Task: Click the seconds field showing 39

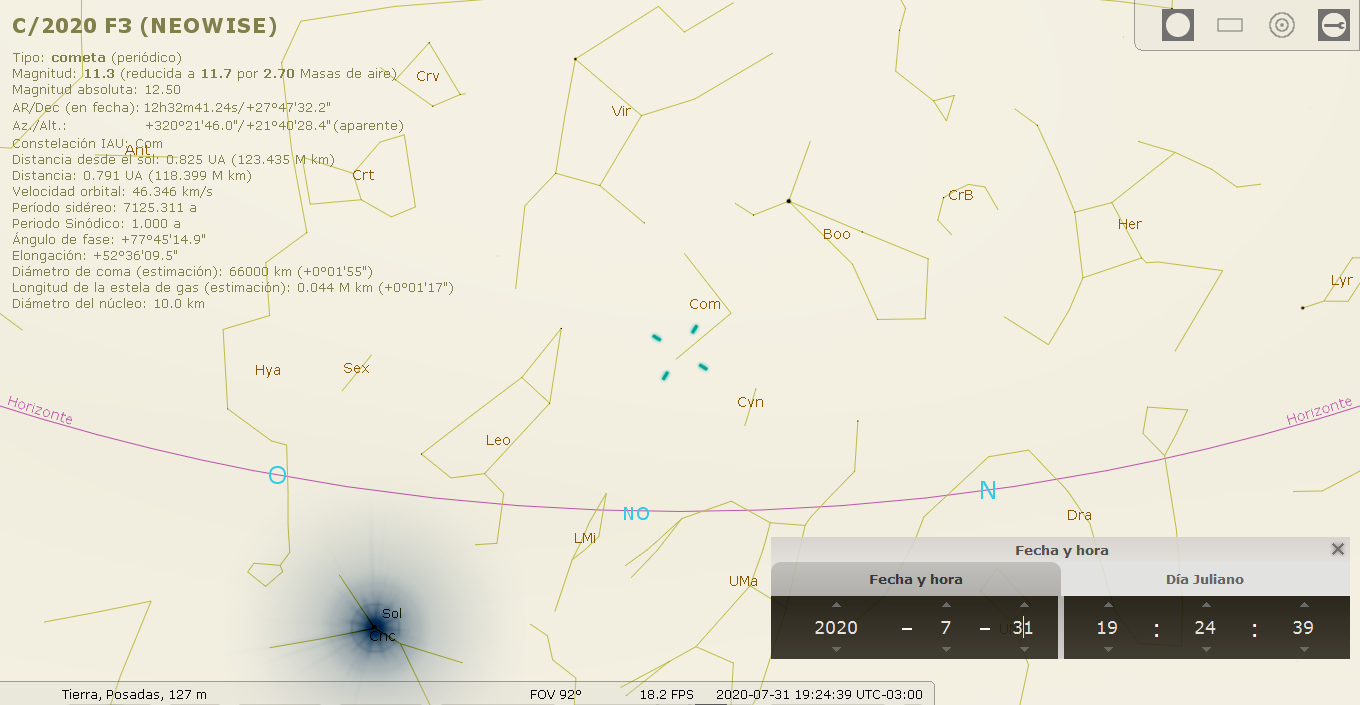Action: [1303, 628]
